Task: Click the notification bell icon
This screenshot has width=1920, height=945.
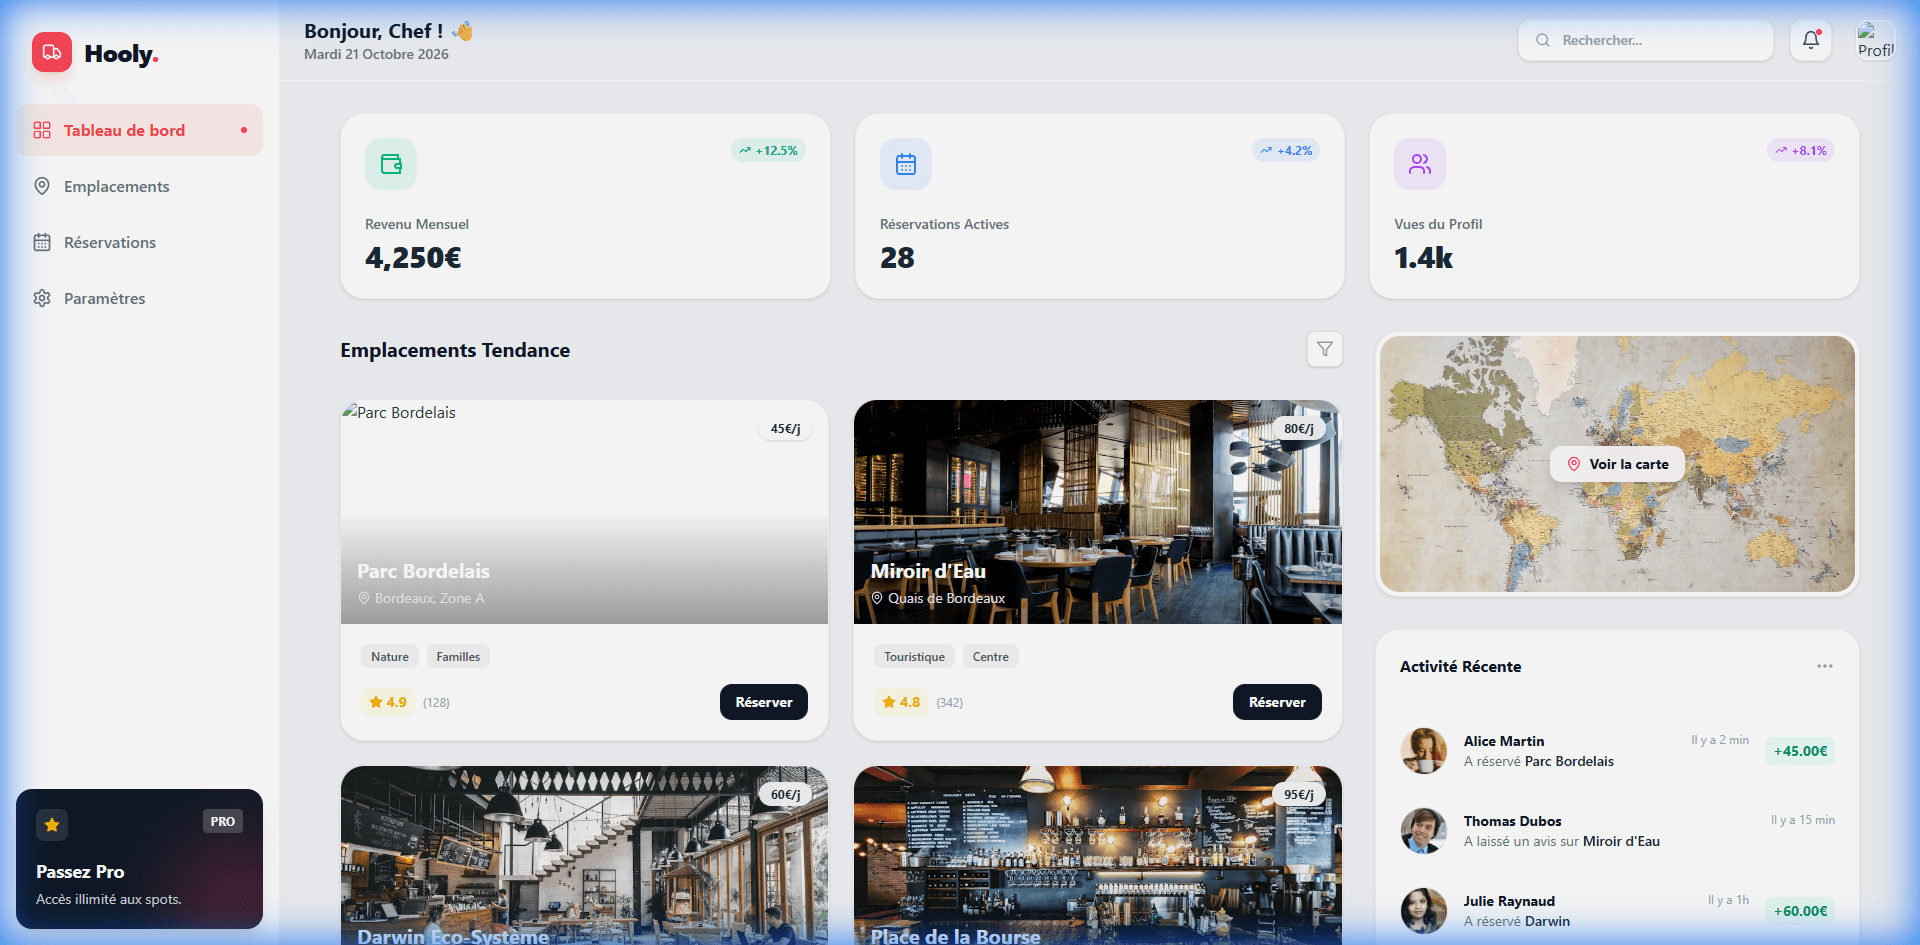Action: pyautogui.click(x=1810, y=40)
